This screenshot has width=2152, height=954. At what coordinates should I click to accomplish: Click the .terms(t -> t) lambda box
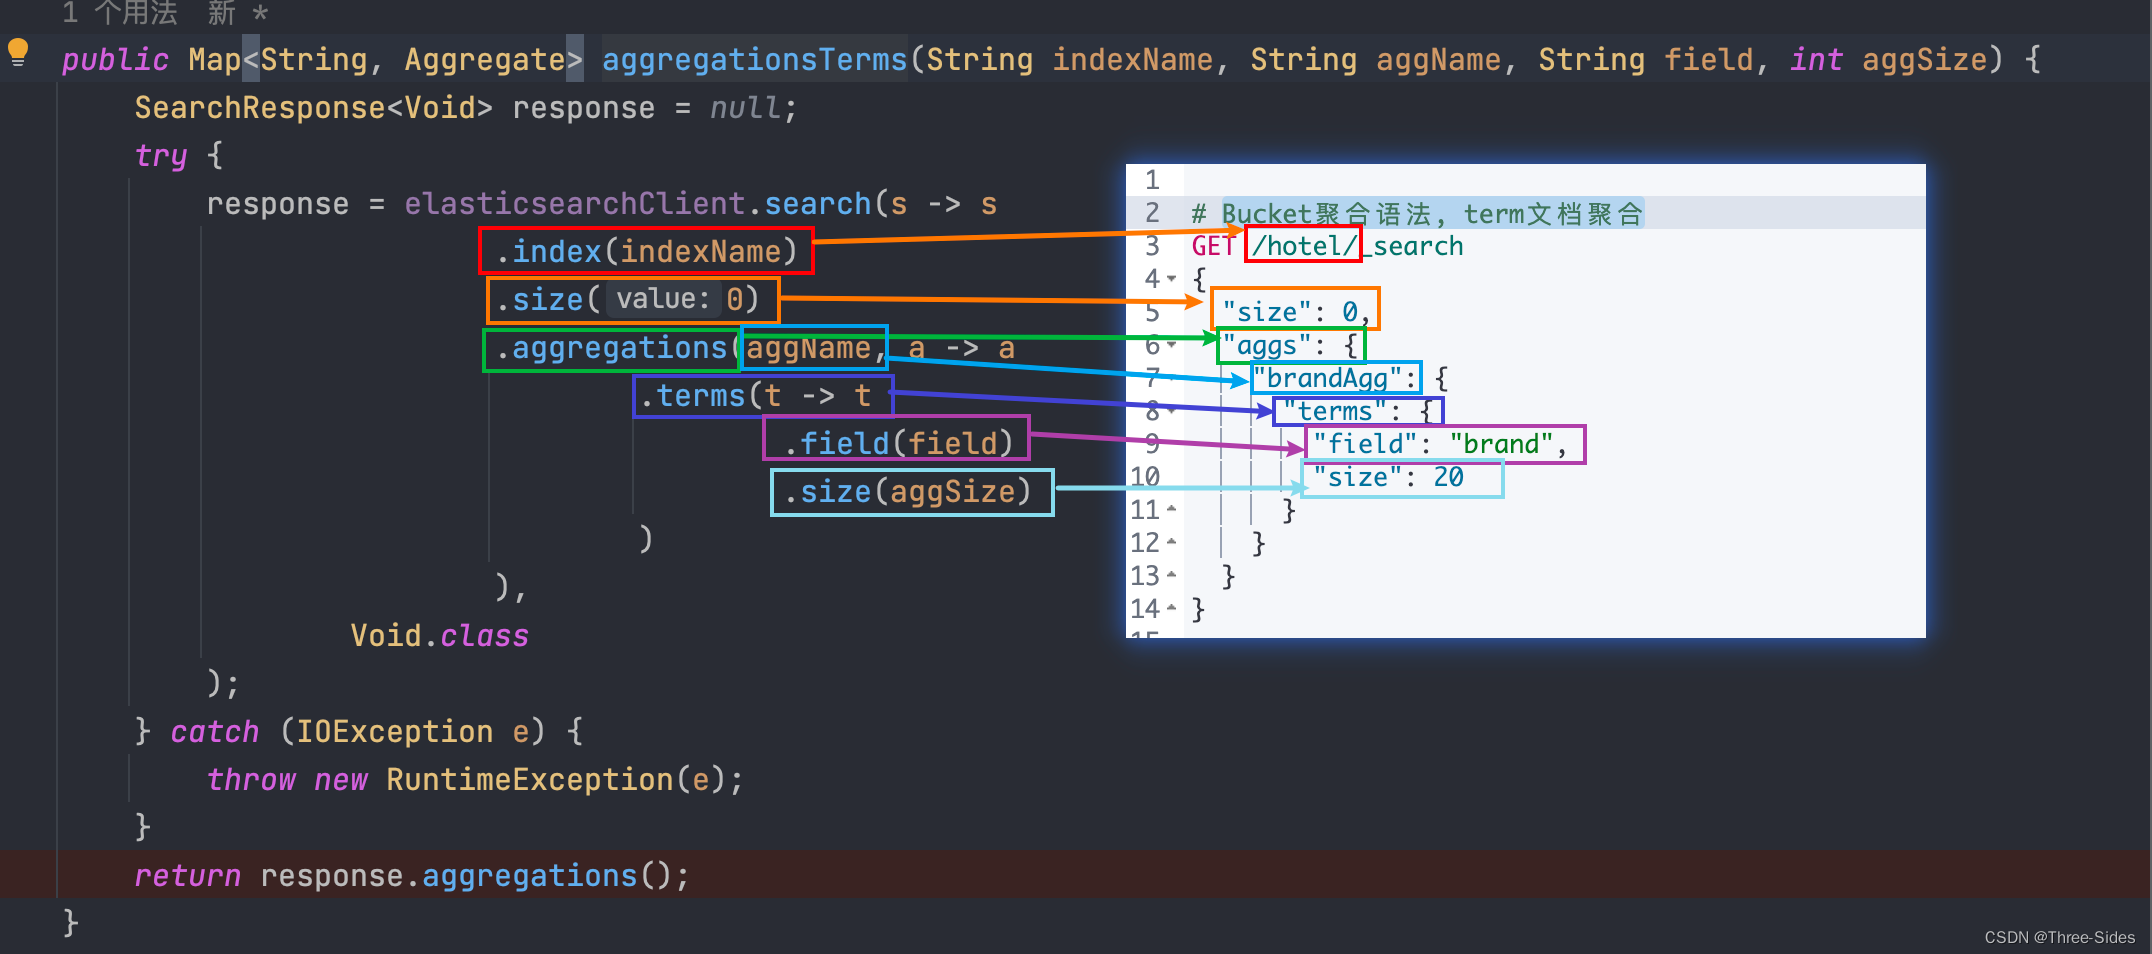(x=762, y=395)
